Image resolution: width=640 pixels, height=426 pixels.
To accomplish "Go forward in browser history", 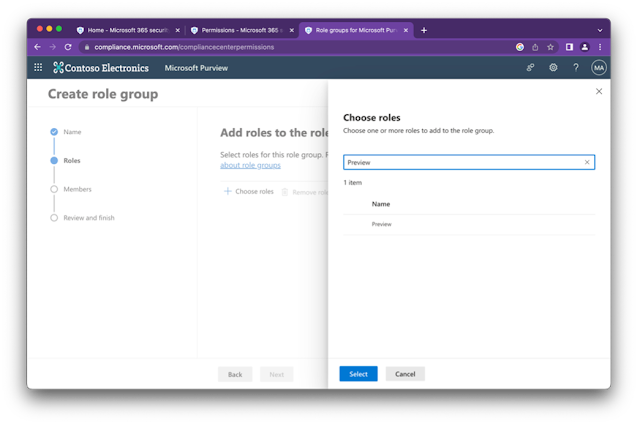I will pyautogui.click(x=53, y=47).
